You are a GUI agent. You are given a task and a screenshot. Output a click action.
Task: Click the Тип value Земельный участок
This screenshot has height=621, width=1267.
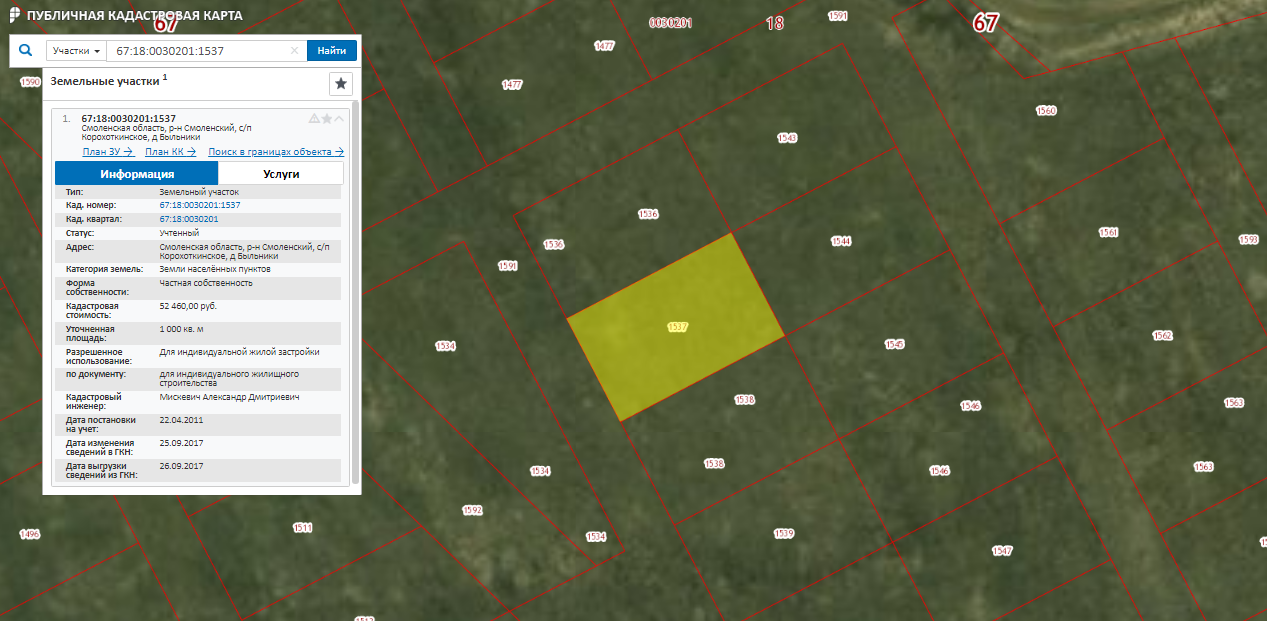199,191
